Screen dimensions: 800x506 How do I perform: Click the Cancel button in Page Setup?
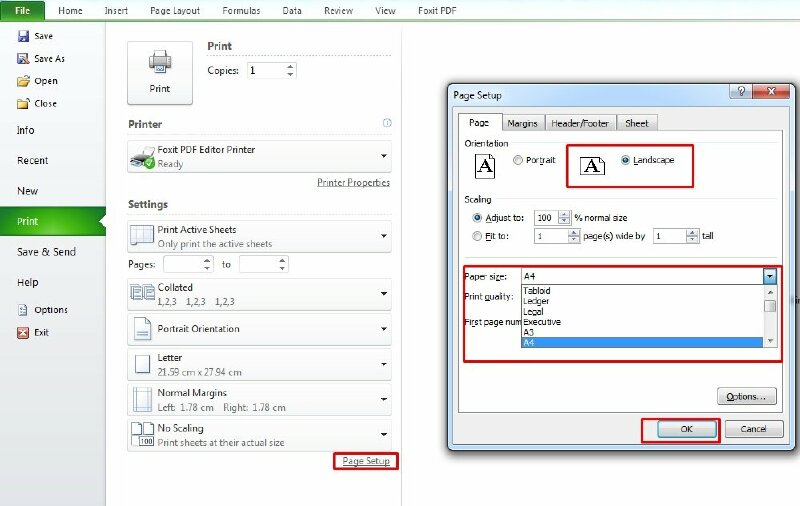[x=754, y=429]
